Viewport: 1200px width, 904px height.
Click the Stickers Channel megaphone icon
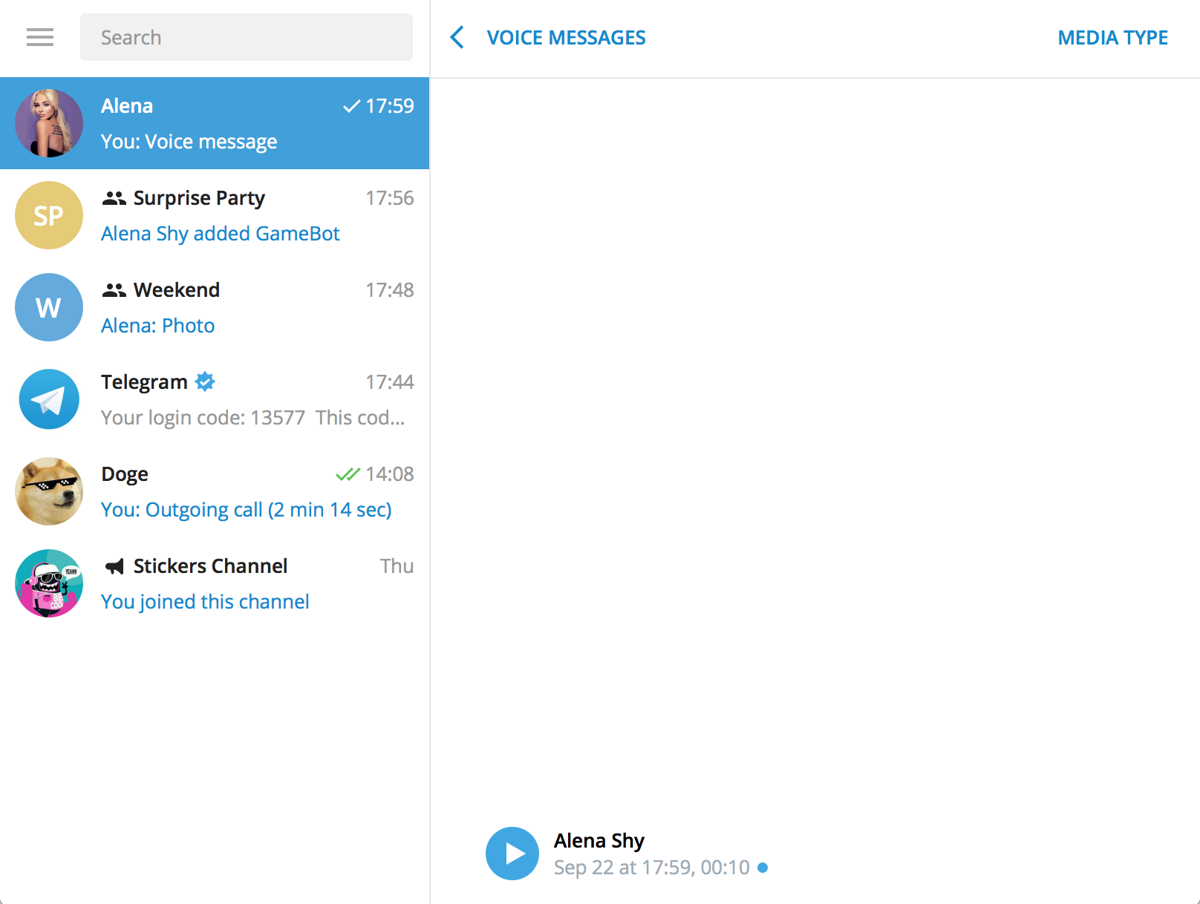115,567
